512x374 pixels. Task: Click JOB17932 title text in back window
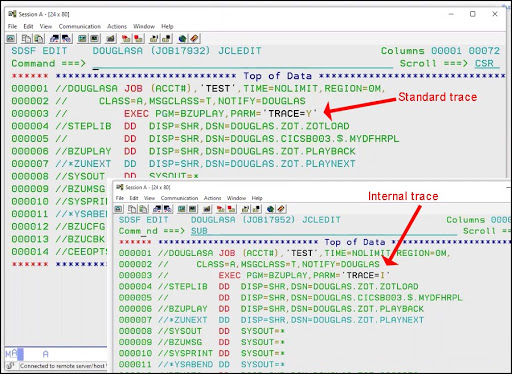(181, 51)
